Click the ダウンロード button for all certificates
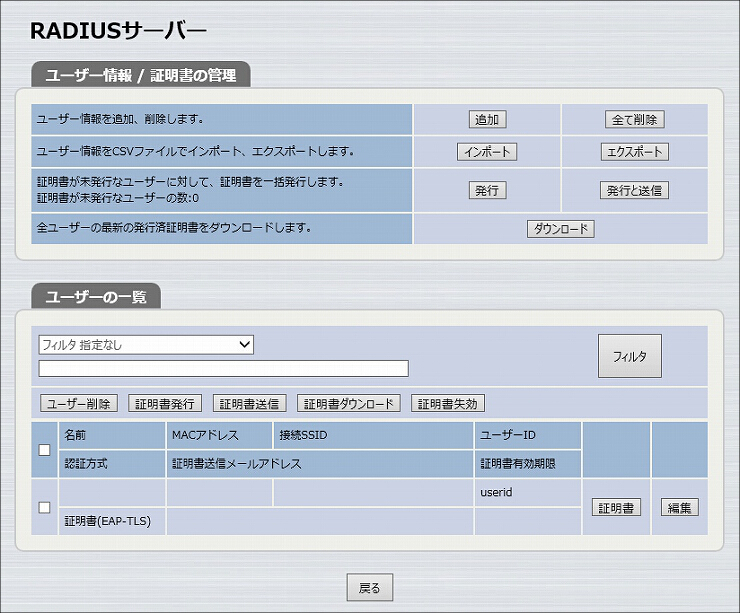 pyautogui.click(x=561, y=229)
